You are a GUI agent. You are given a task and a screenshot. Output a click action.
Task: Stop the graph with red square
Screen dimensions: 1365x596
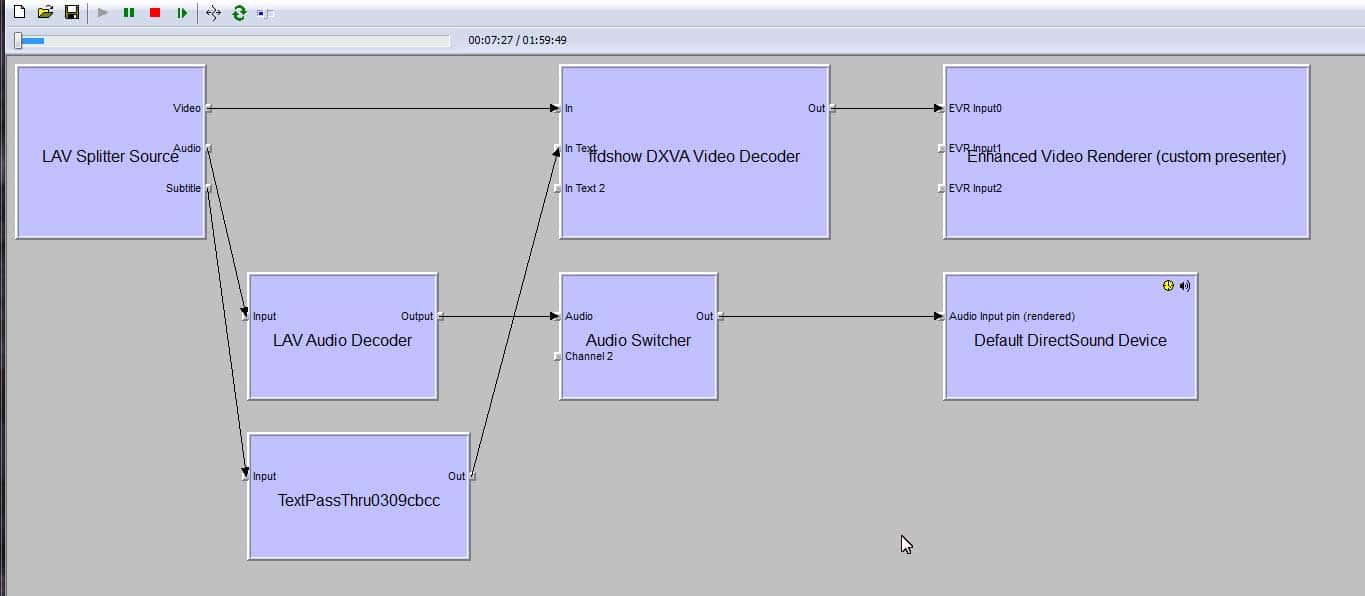tap(155, 13)
